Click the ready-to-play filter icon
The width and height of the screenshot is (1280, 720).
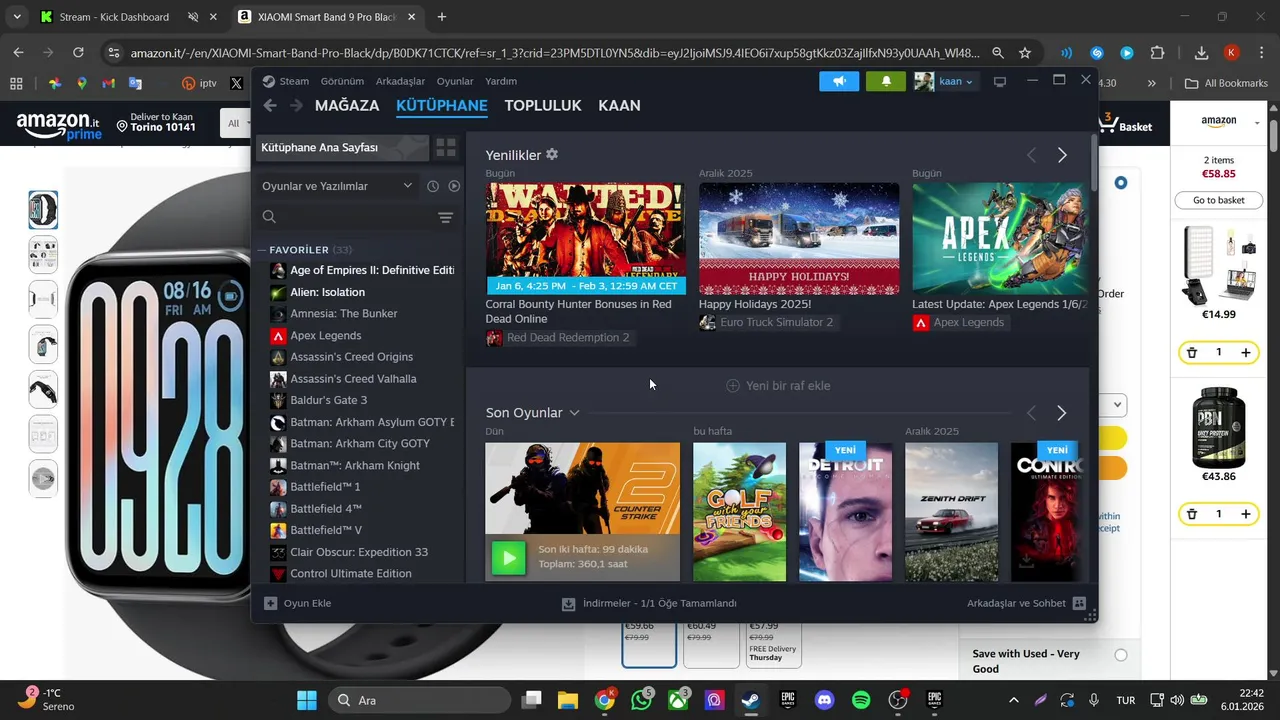(454, 186)
